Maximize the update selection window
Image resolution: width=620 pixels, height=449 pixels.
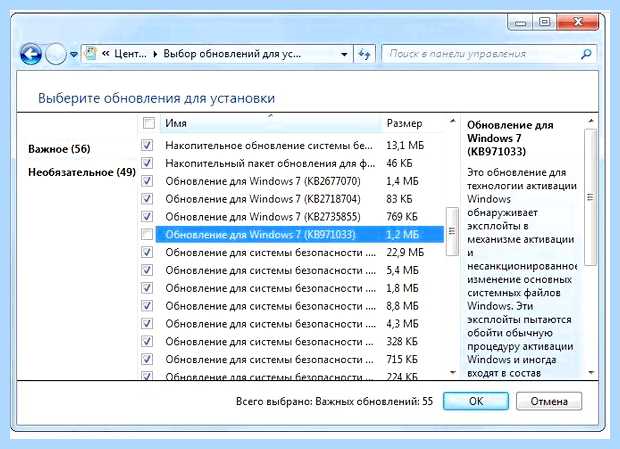click(x=544, y=22)
